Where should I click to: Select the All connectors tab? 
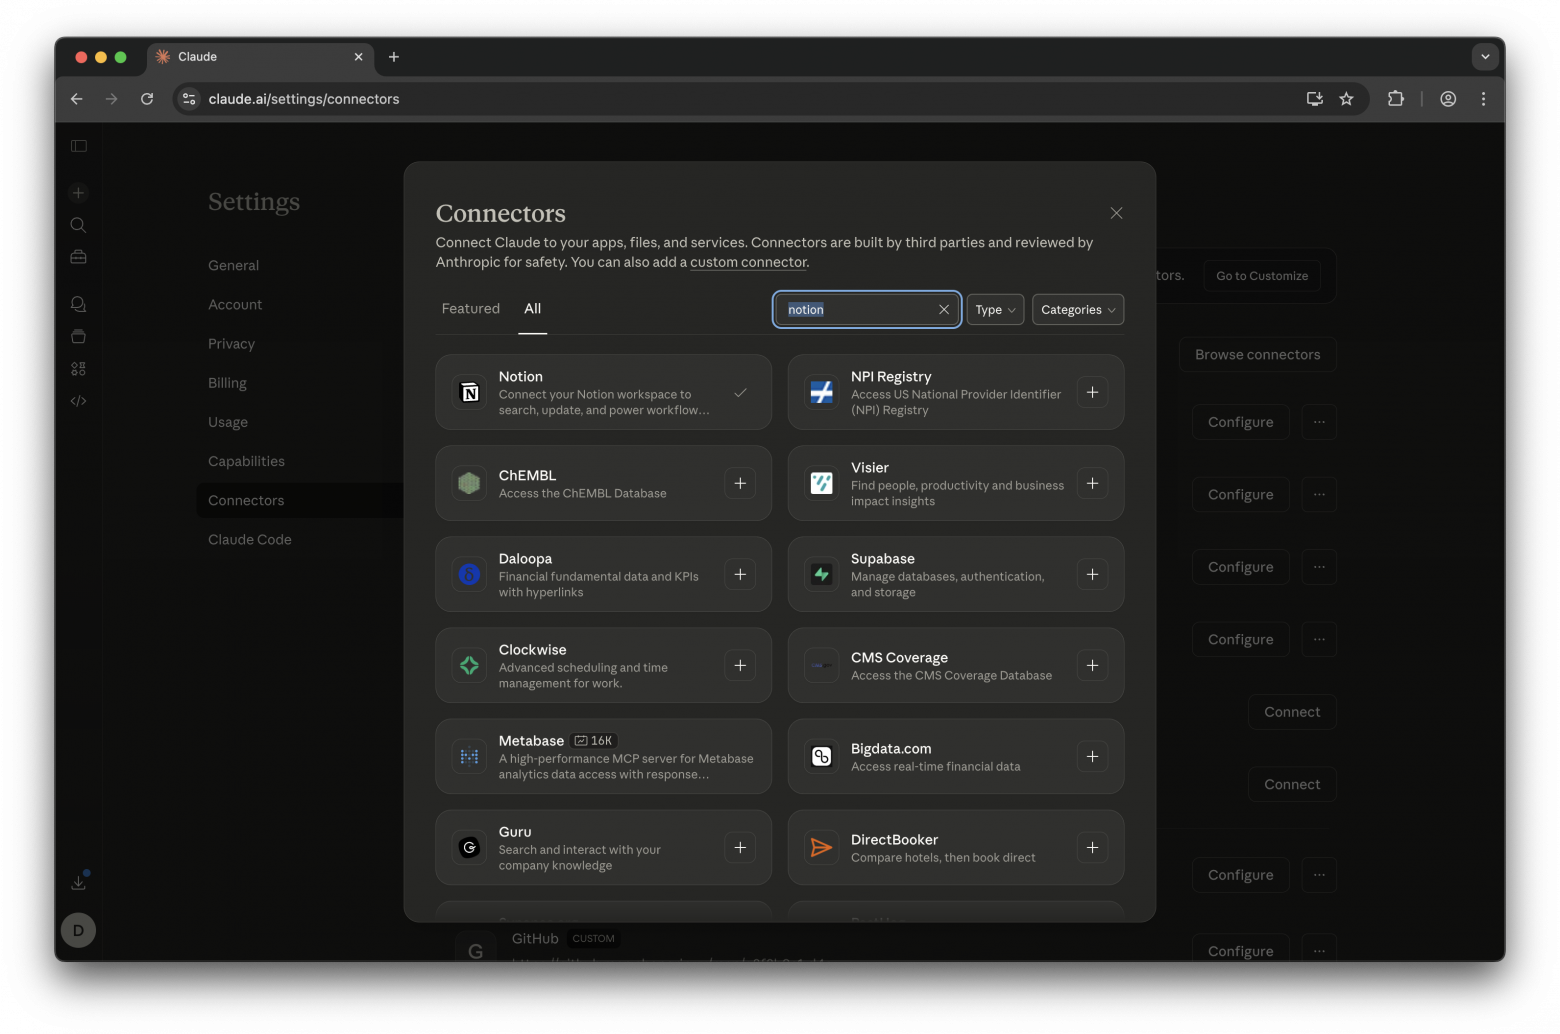pyautogui.click(x=532, y=309)
